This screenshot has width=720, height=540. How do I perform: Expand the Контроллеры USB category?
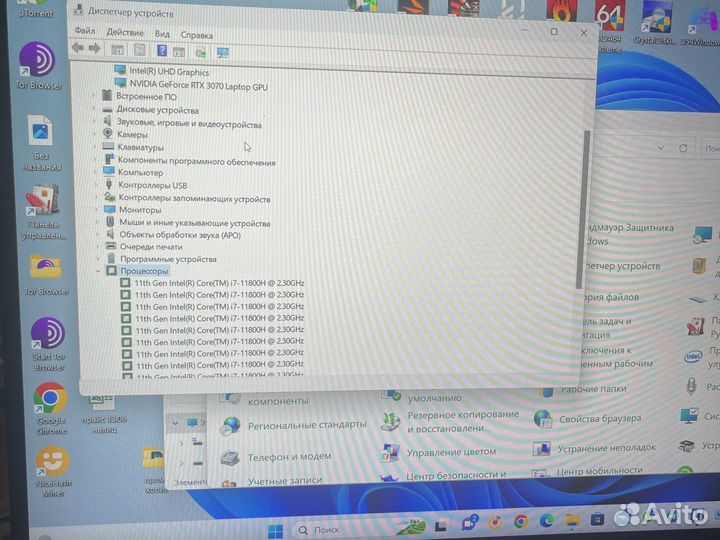click(96, 186)
